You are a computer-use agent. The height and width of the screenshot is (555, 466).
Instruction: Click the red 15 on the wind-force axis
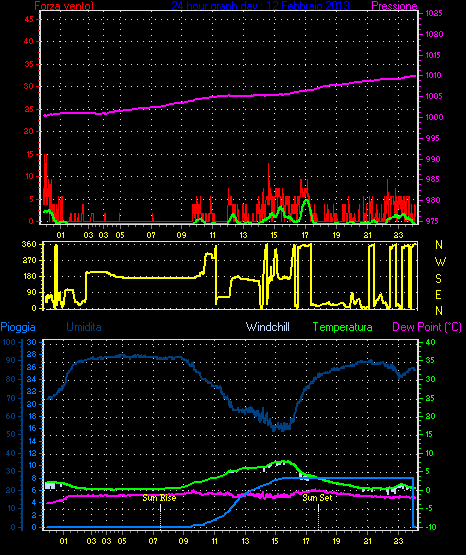point(29,154)
